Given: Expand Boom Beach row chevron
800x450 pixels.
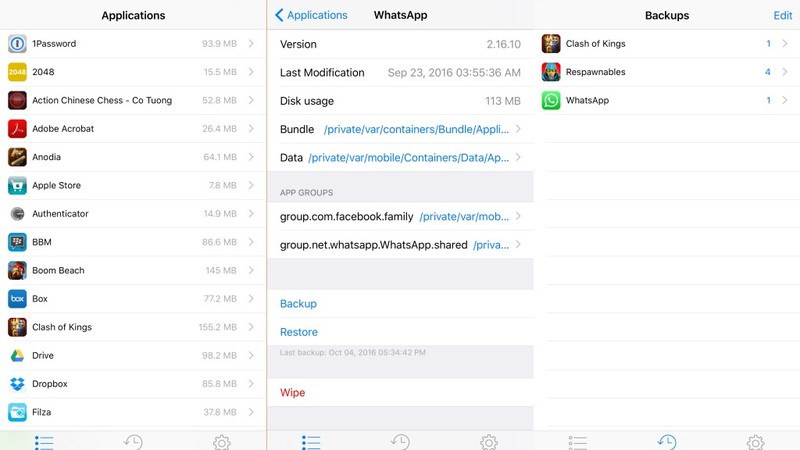Looking at the screenshot, I should pyautogui.click(x=251, y=270).
